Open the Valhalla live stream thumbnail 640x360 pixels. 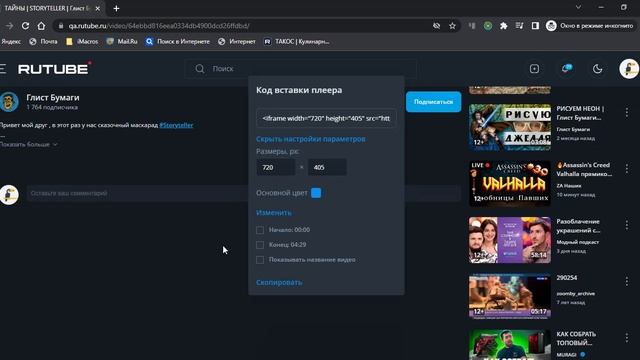click(510, 184)
